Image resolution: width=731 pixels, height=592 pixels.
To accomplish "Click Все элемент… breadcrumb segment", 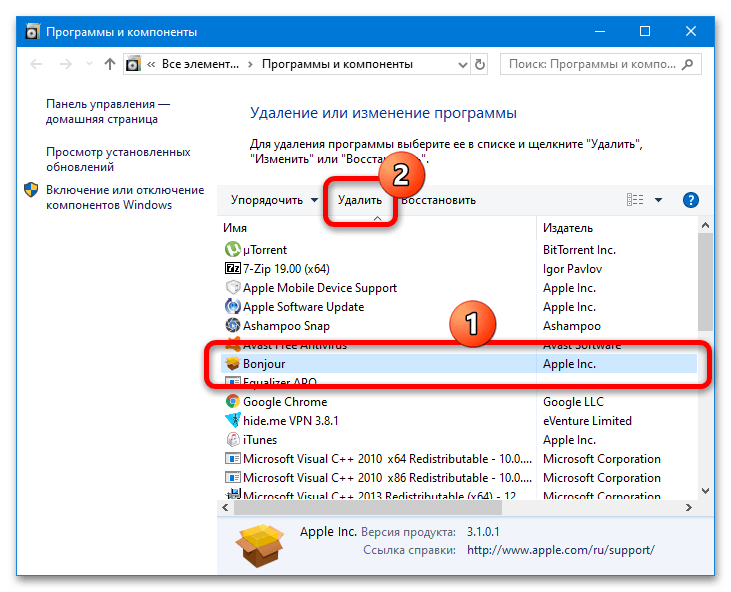I will point(200,64).
